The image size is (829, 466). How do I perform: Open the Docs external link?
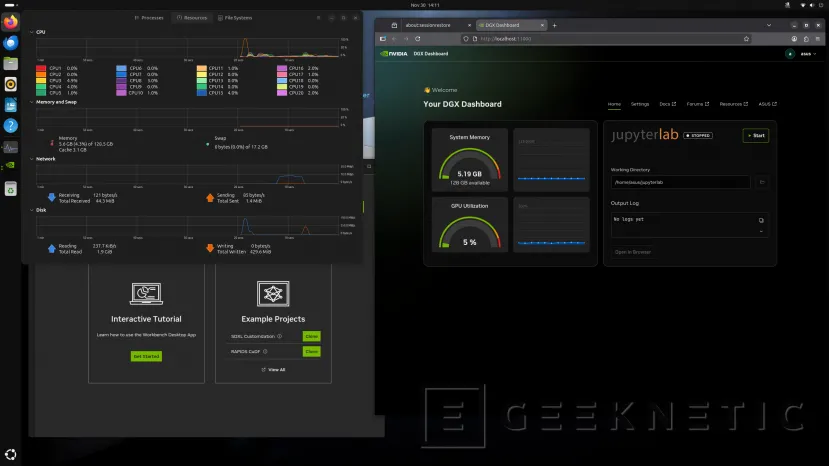coord(667,104)
